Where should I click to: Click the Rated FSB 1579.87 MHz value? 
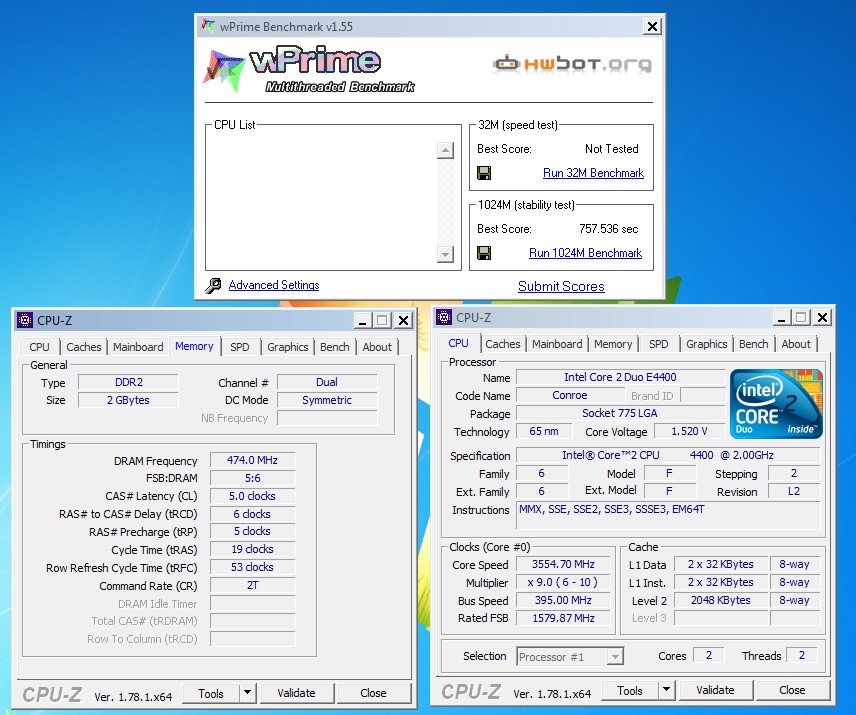click(563, 618)
